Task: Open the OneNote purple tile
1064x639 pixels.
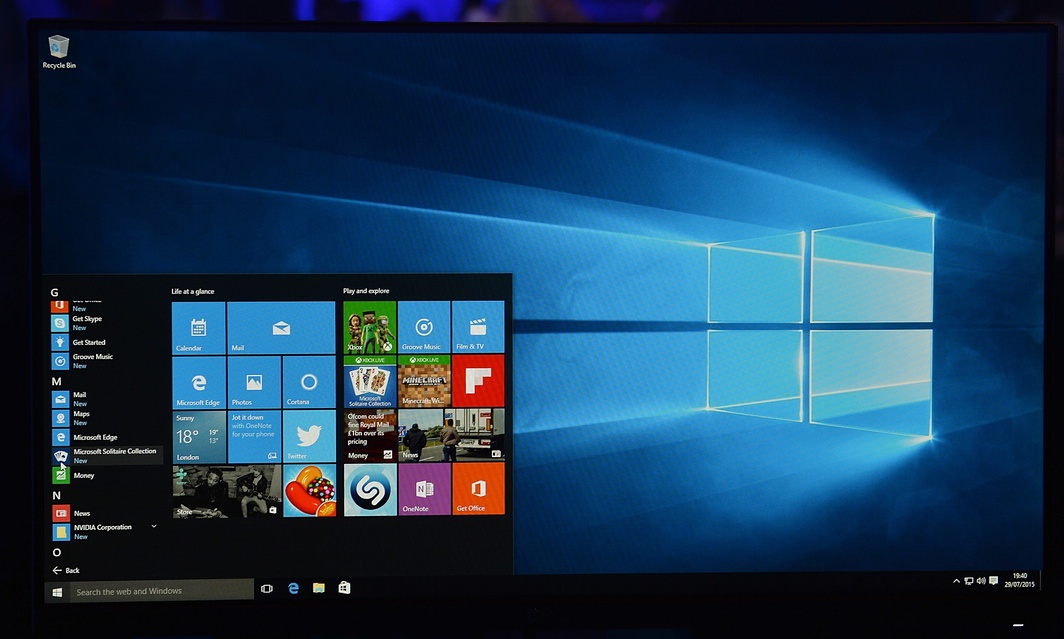Action: pos(424,489)
